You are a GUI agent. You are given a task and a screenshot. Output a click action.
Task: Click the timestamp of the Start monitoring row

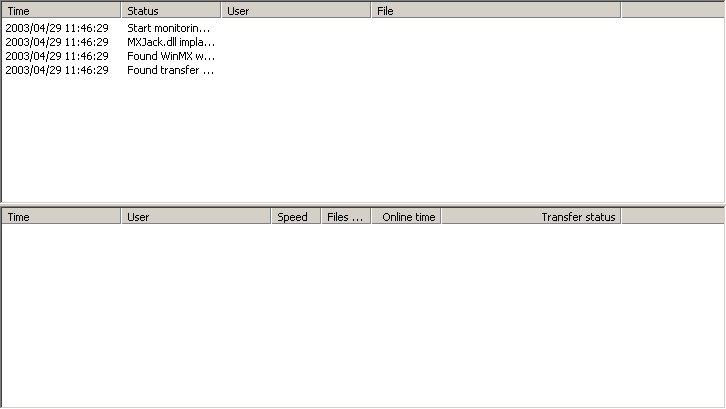[x=57, y=28]
